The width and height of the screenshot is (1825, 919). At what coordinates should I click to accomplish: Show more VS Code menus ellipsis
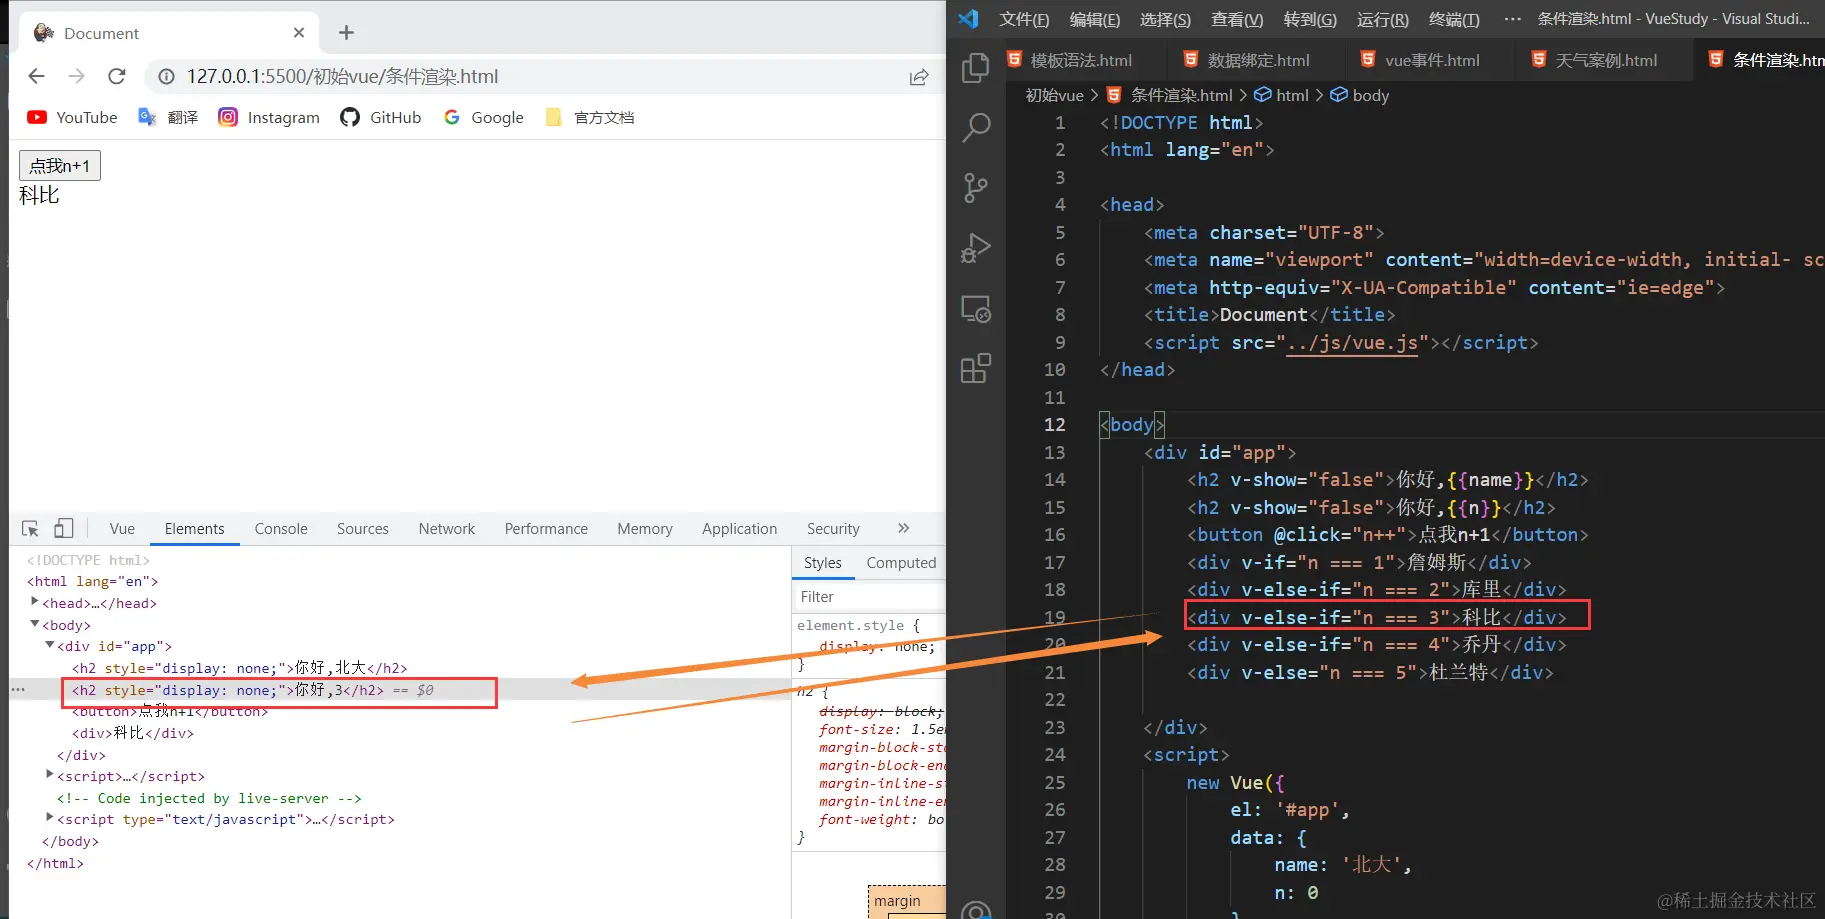coord(1512,19)
